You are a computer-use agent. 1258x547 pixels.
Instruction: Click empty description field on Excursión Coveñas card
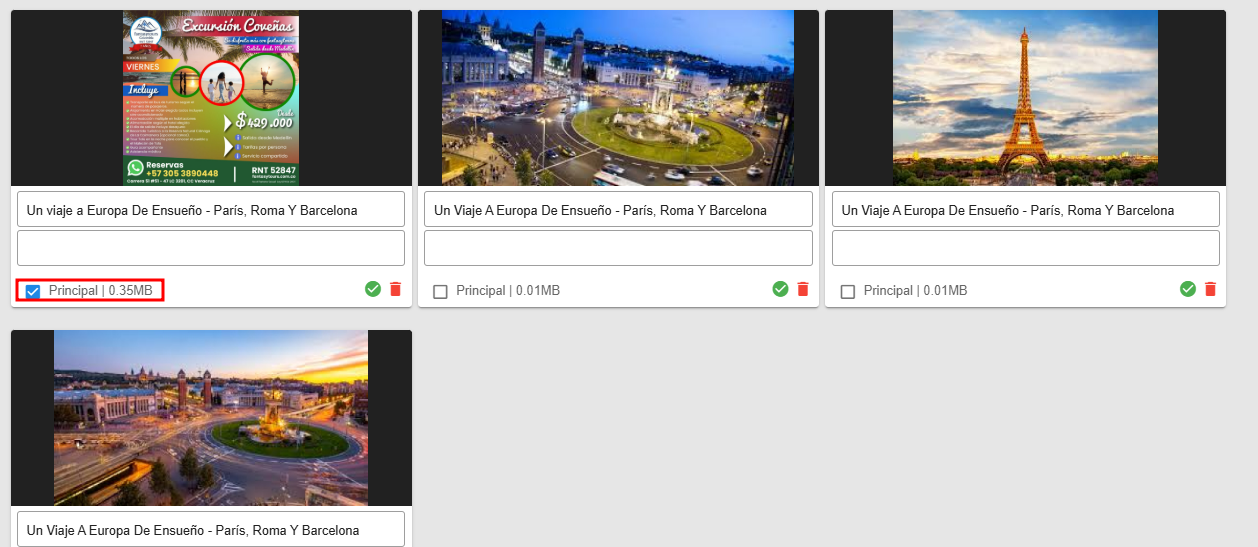pyautogui.click(x=211, y=248)
